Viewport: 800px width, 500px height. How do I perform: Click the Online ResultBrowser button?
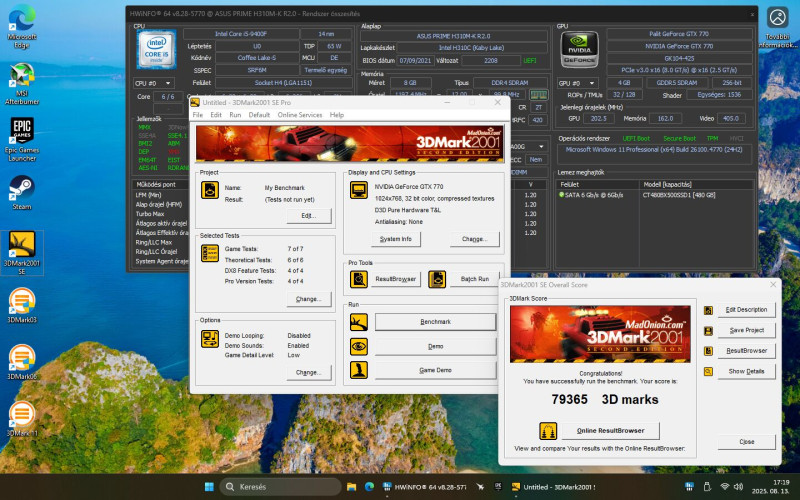pyautogui.click(x=610, y=431)
